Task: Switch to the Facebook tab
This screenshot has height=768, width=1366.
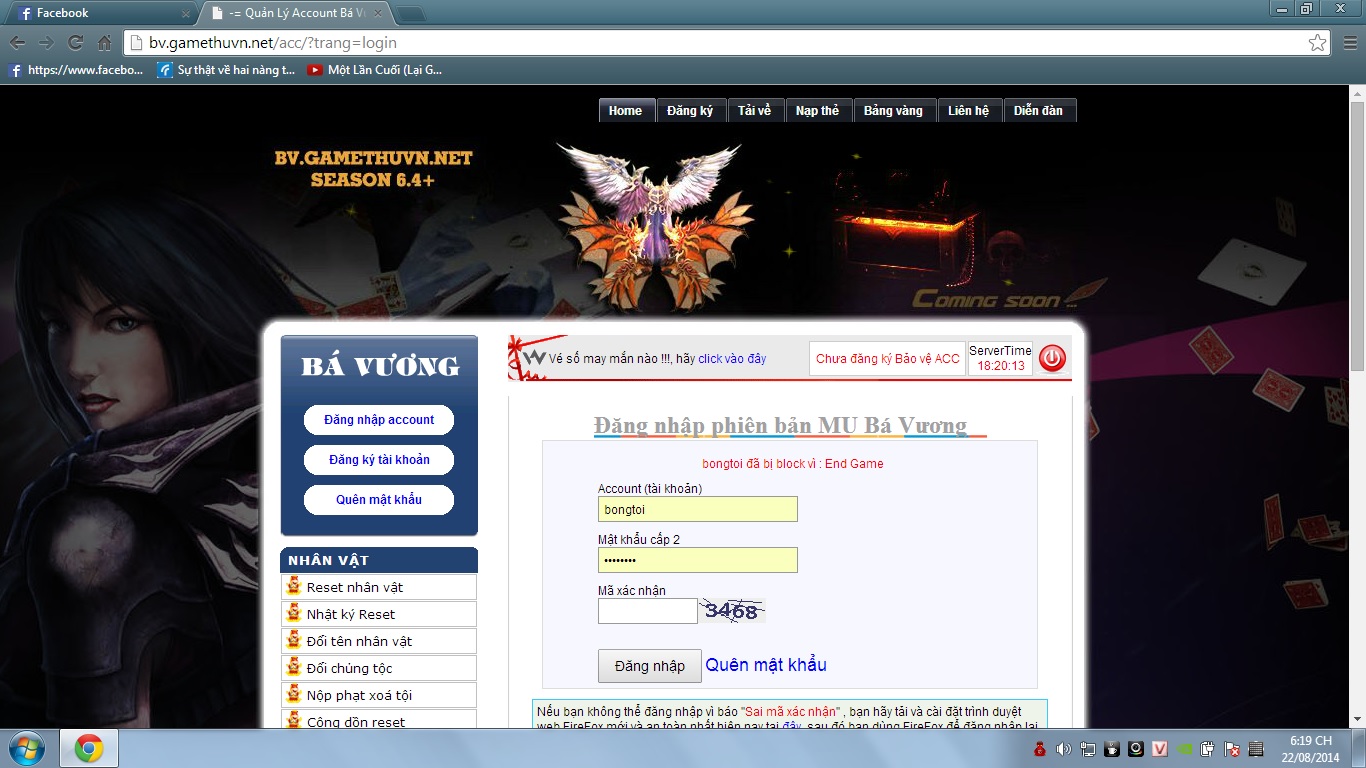Action: click(x=100, y=14)
